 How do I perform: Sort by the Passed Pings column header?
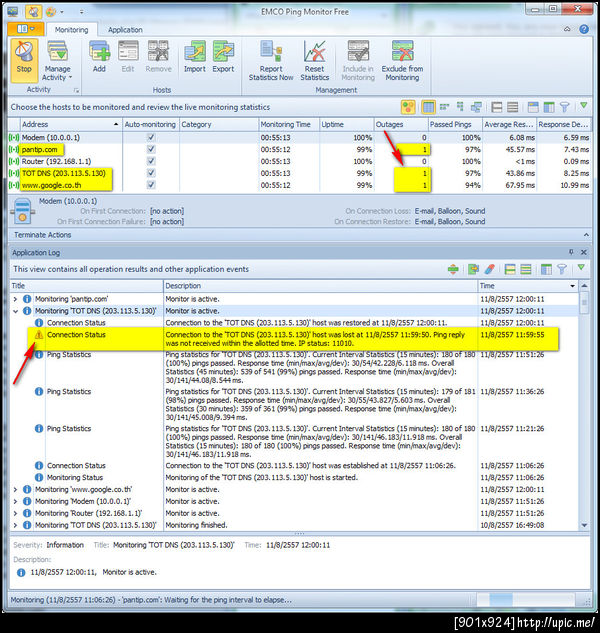(x=455, y=124)
